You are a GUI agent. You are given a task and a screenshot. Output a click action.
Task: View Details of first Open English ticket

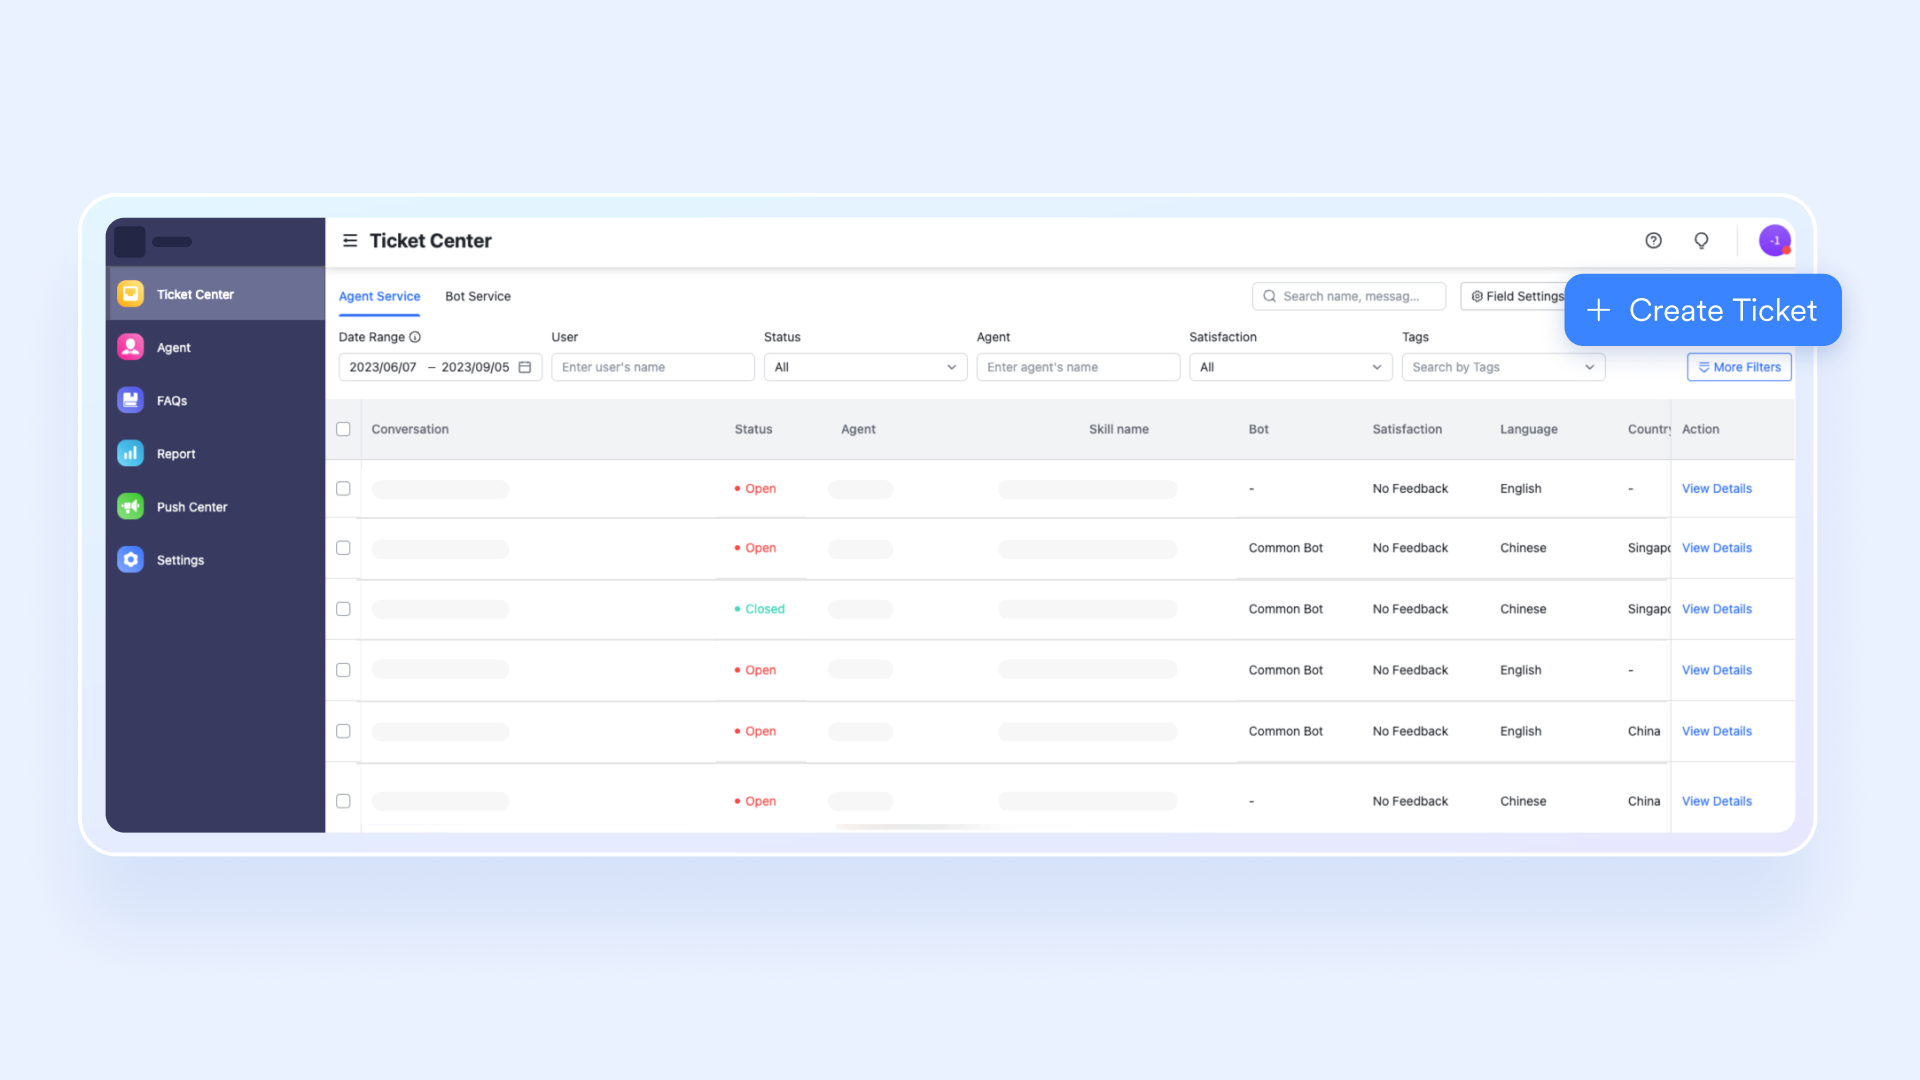click(x=1716, y=489)
